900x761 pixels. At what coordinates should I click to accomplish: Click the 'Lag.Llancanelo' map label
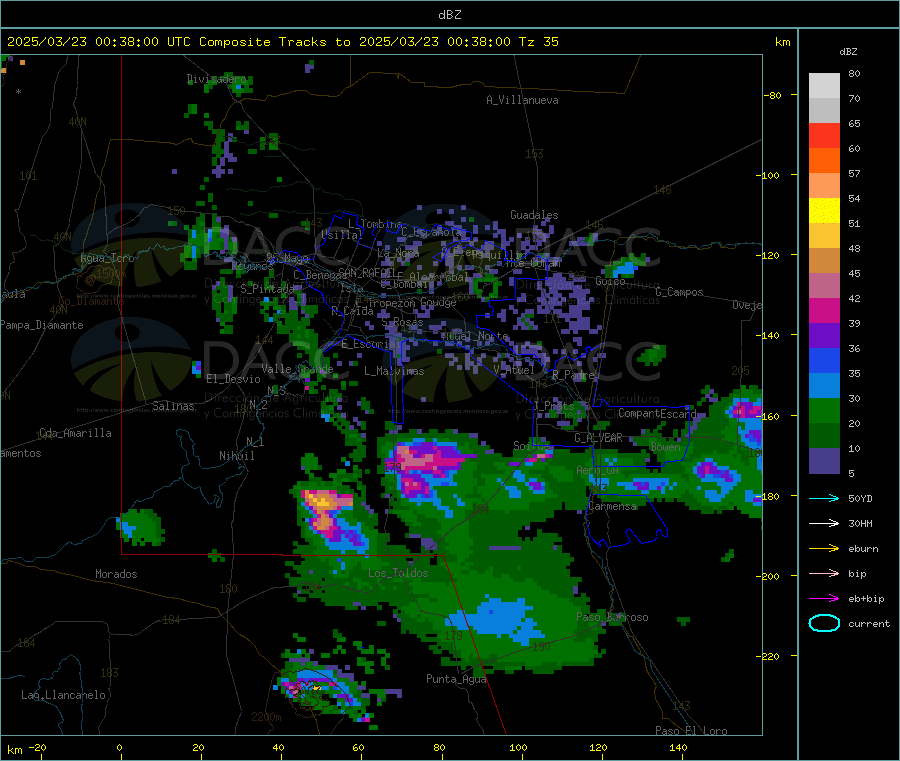coord(63,695)
